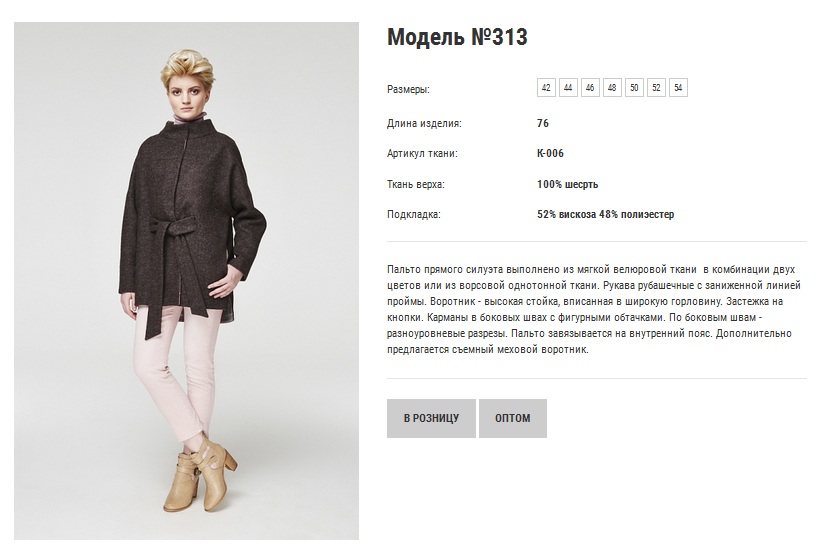Click the product length value 76
Viewport: 820px width, 548px height.
[543, 123]
